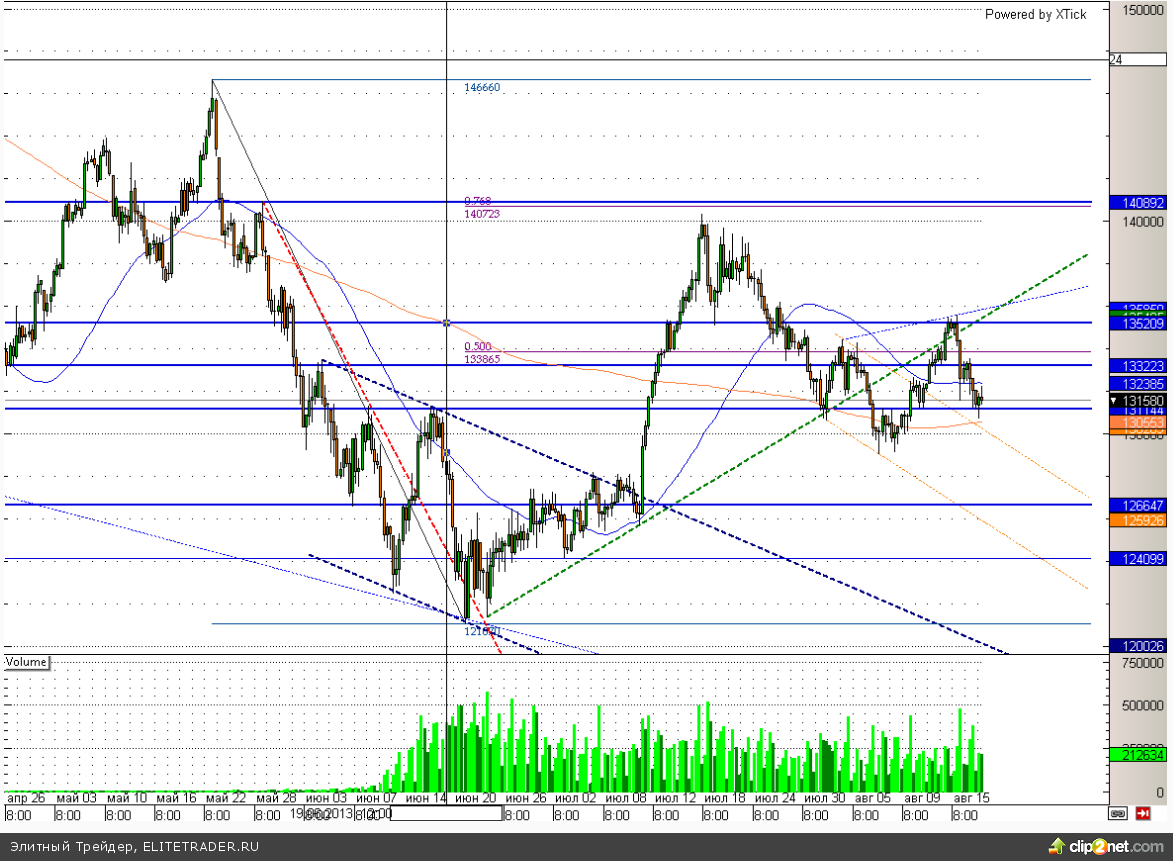Click the 0.500 Fibonacci level label
This screenshot has height=861, width=1173.
point(477,346)
